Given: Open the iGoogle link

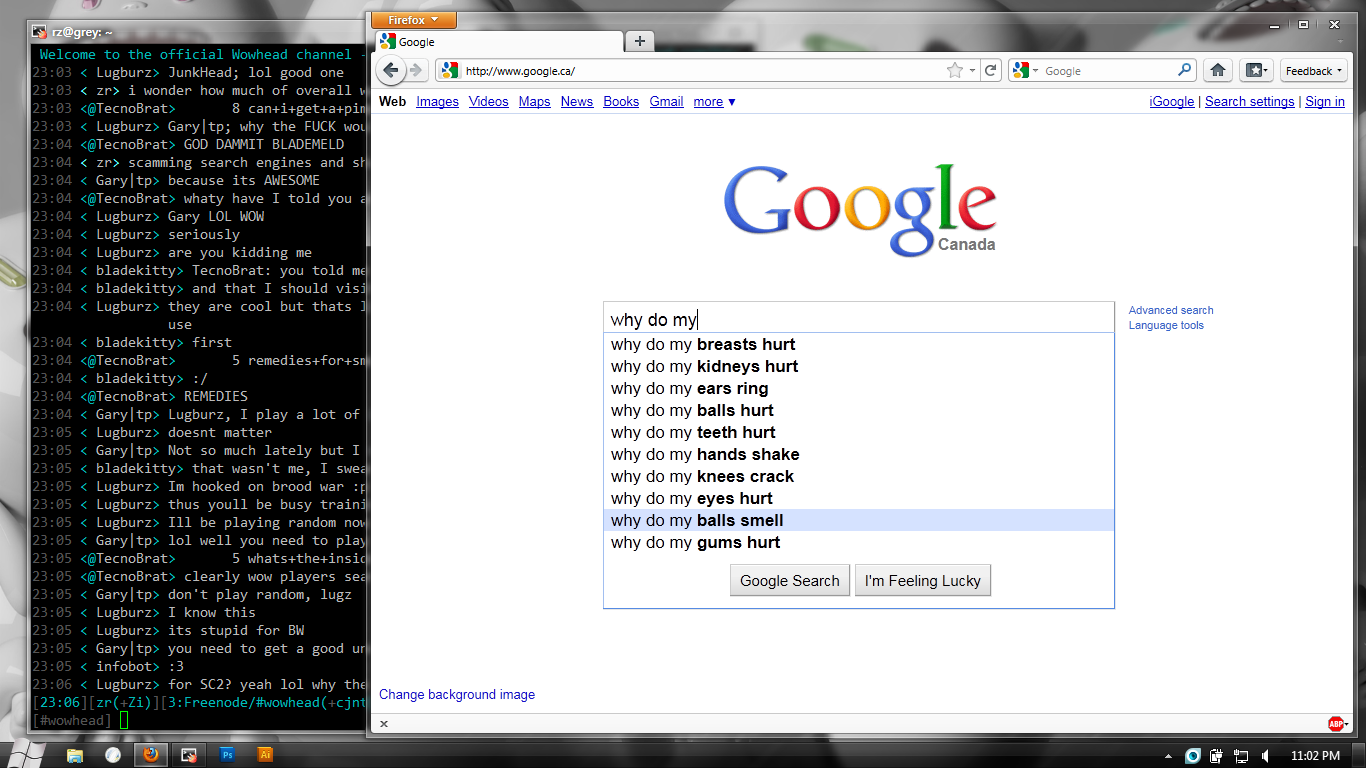Looking at the screenshot, I should point(1171,101).
